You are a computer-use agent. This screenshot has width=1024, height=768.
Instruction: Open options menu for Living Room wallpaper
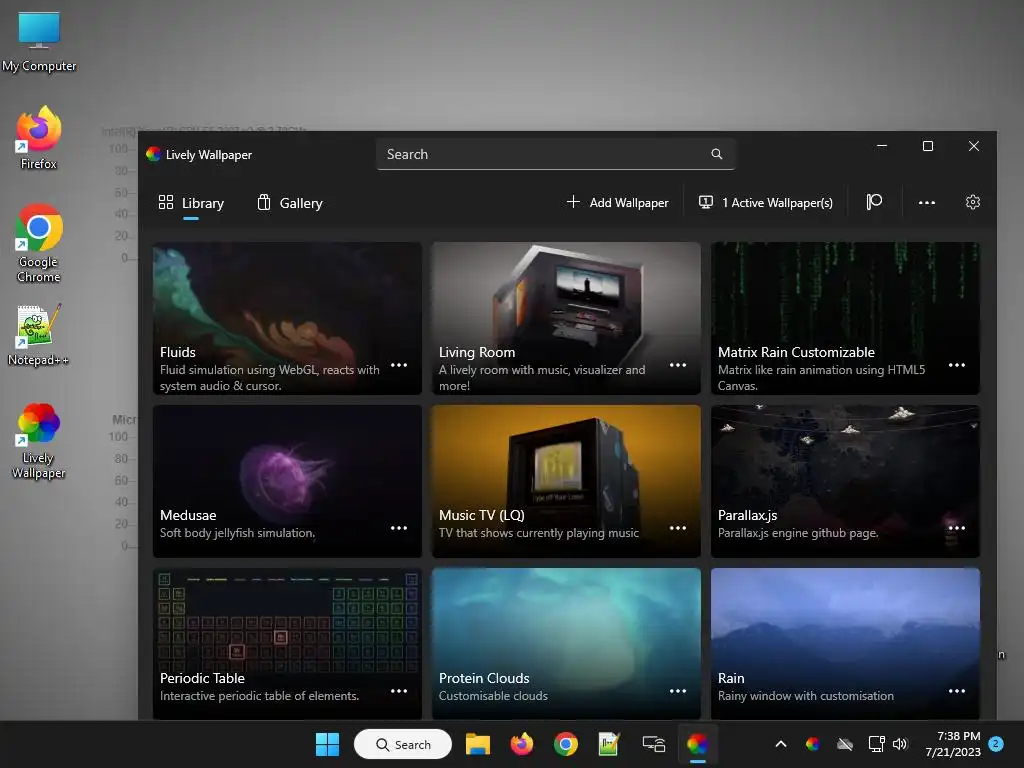click(x=678, y=365)
